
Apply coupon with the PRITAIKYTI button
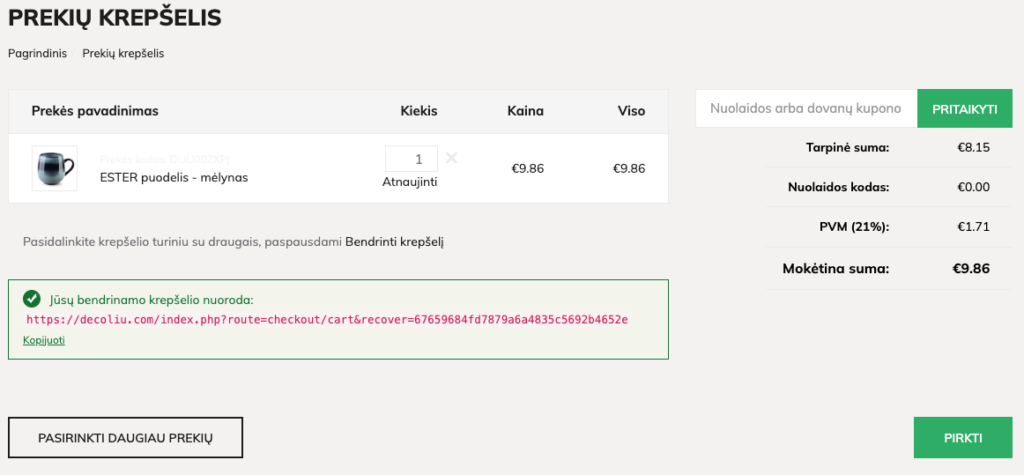coord(965,108)
